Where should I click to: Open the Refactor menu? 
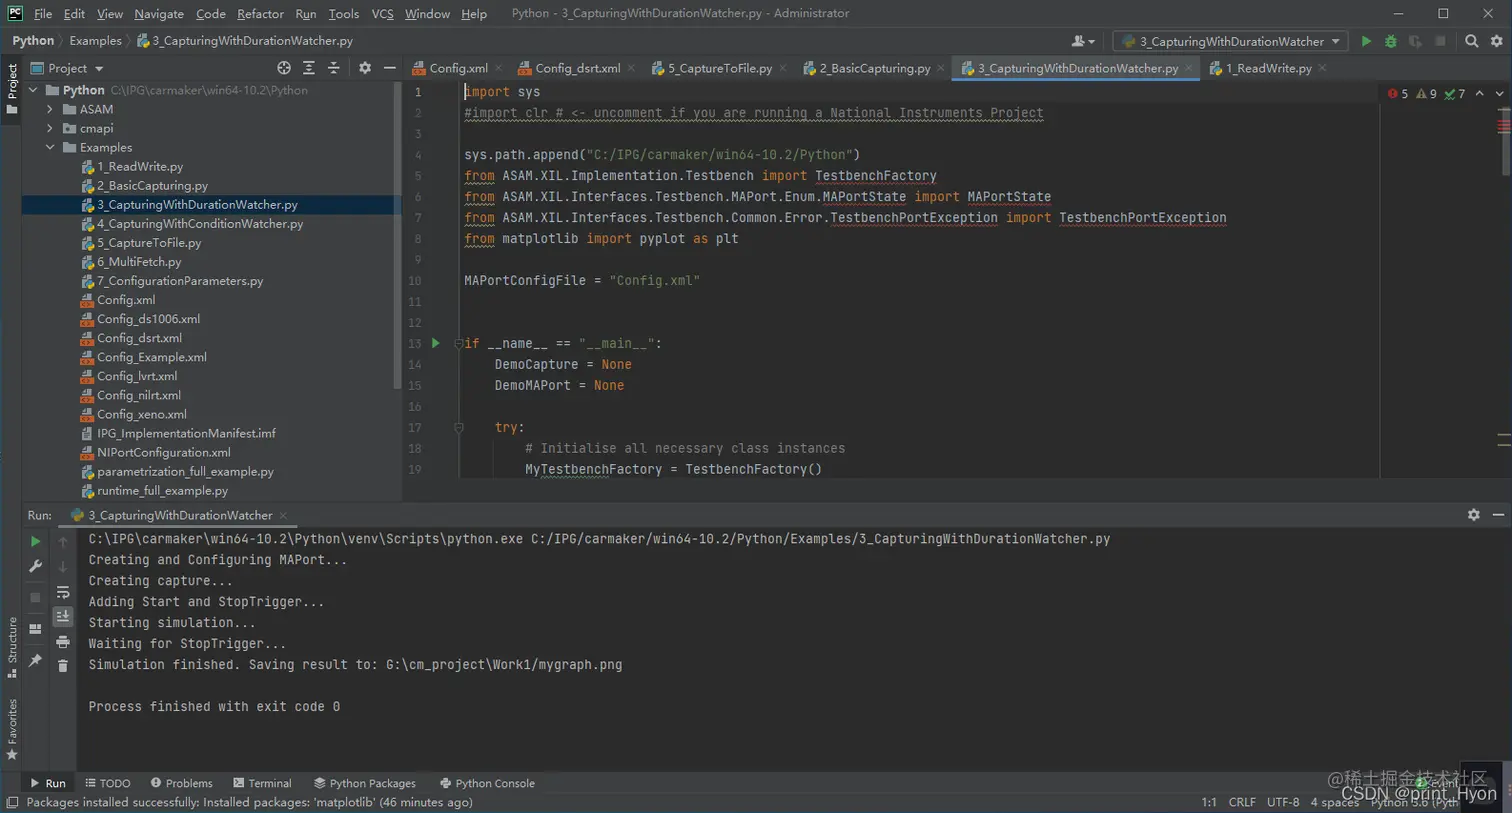[260, 14]
